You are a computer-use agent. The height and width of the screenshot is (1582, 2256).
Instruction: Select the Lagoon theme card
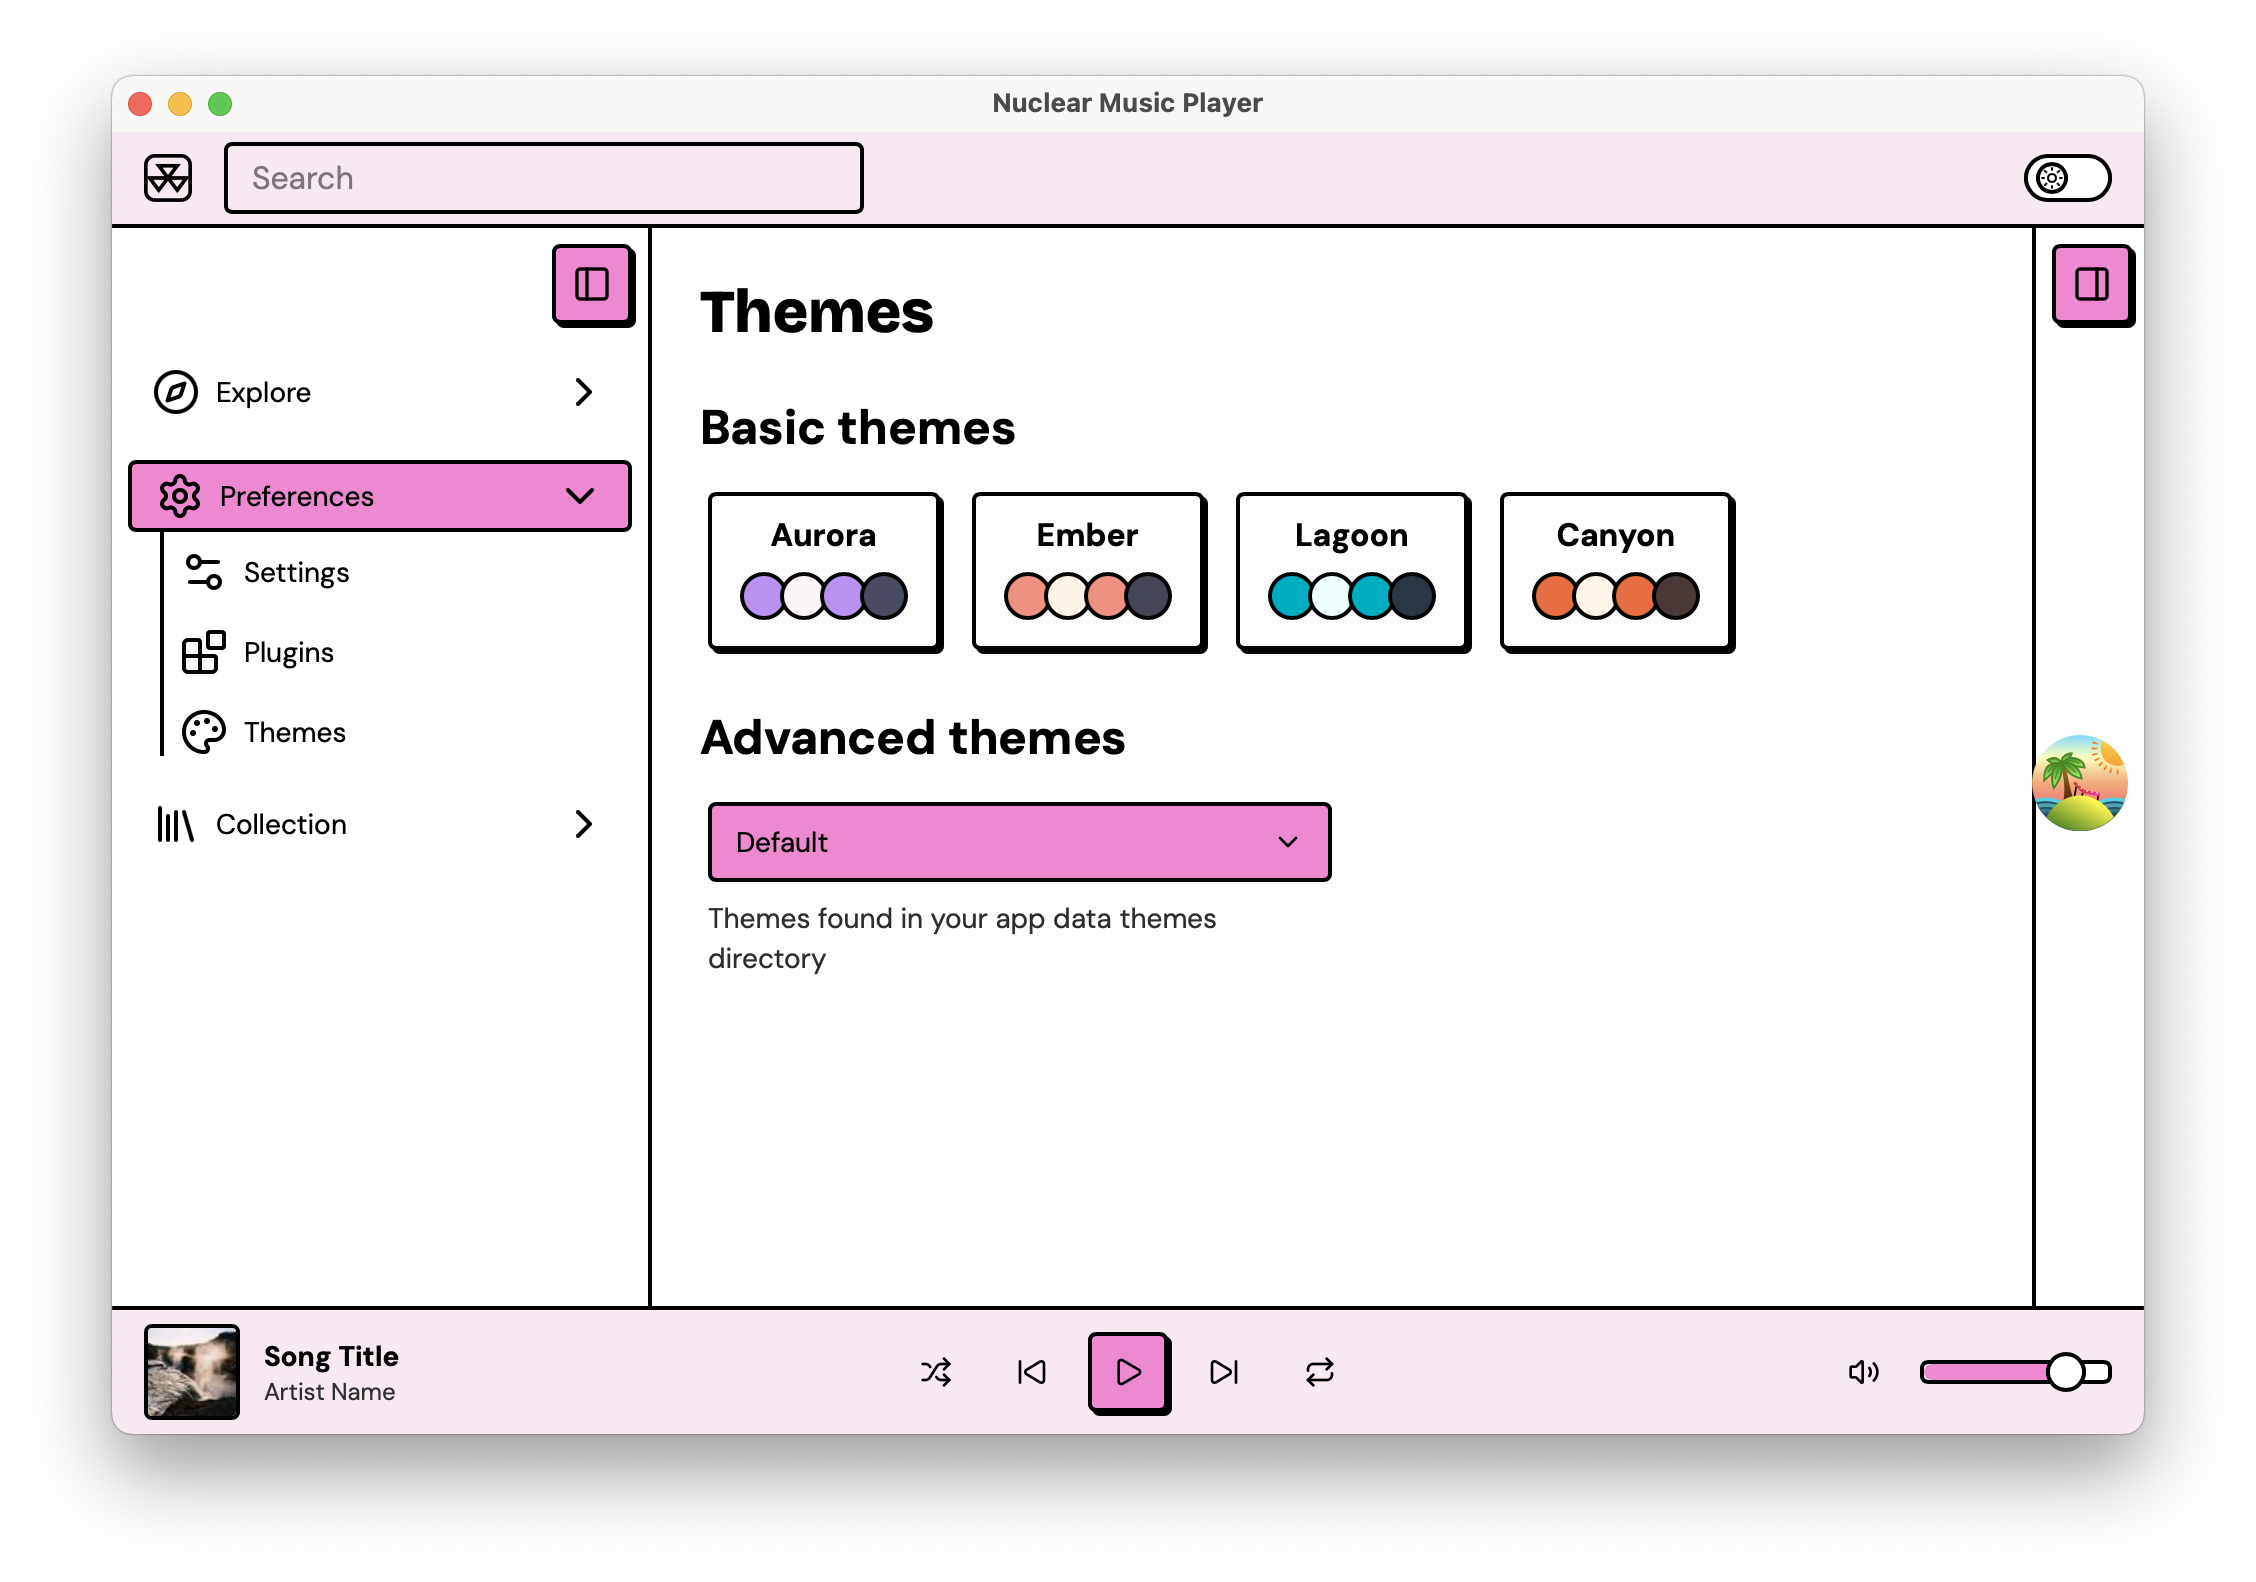click(1353, 572)
